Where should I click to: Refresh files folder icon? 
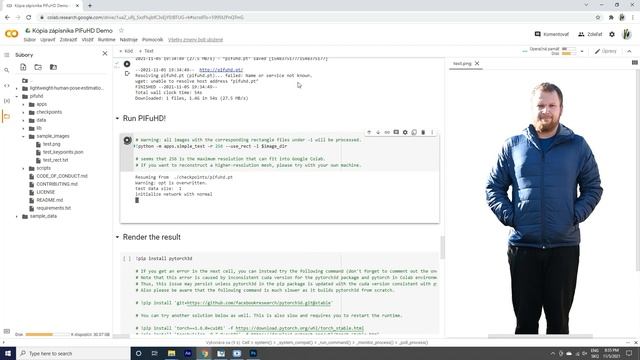coord(38,67)
